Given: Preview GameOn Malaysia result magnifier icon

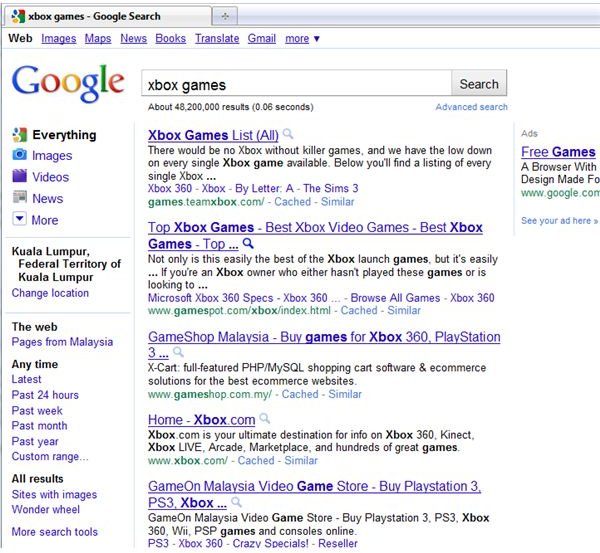Looking at the screenshot, I should (236, 502).
